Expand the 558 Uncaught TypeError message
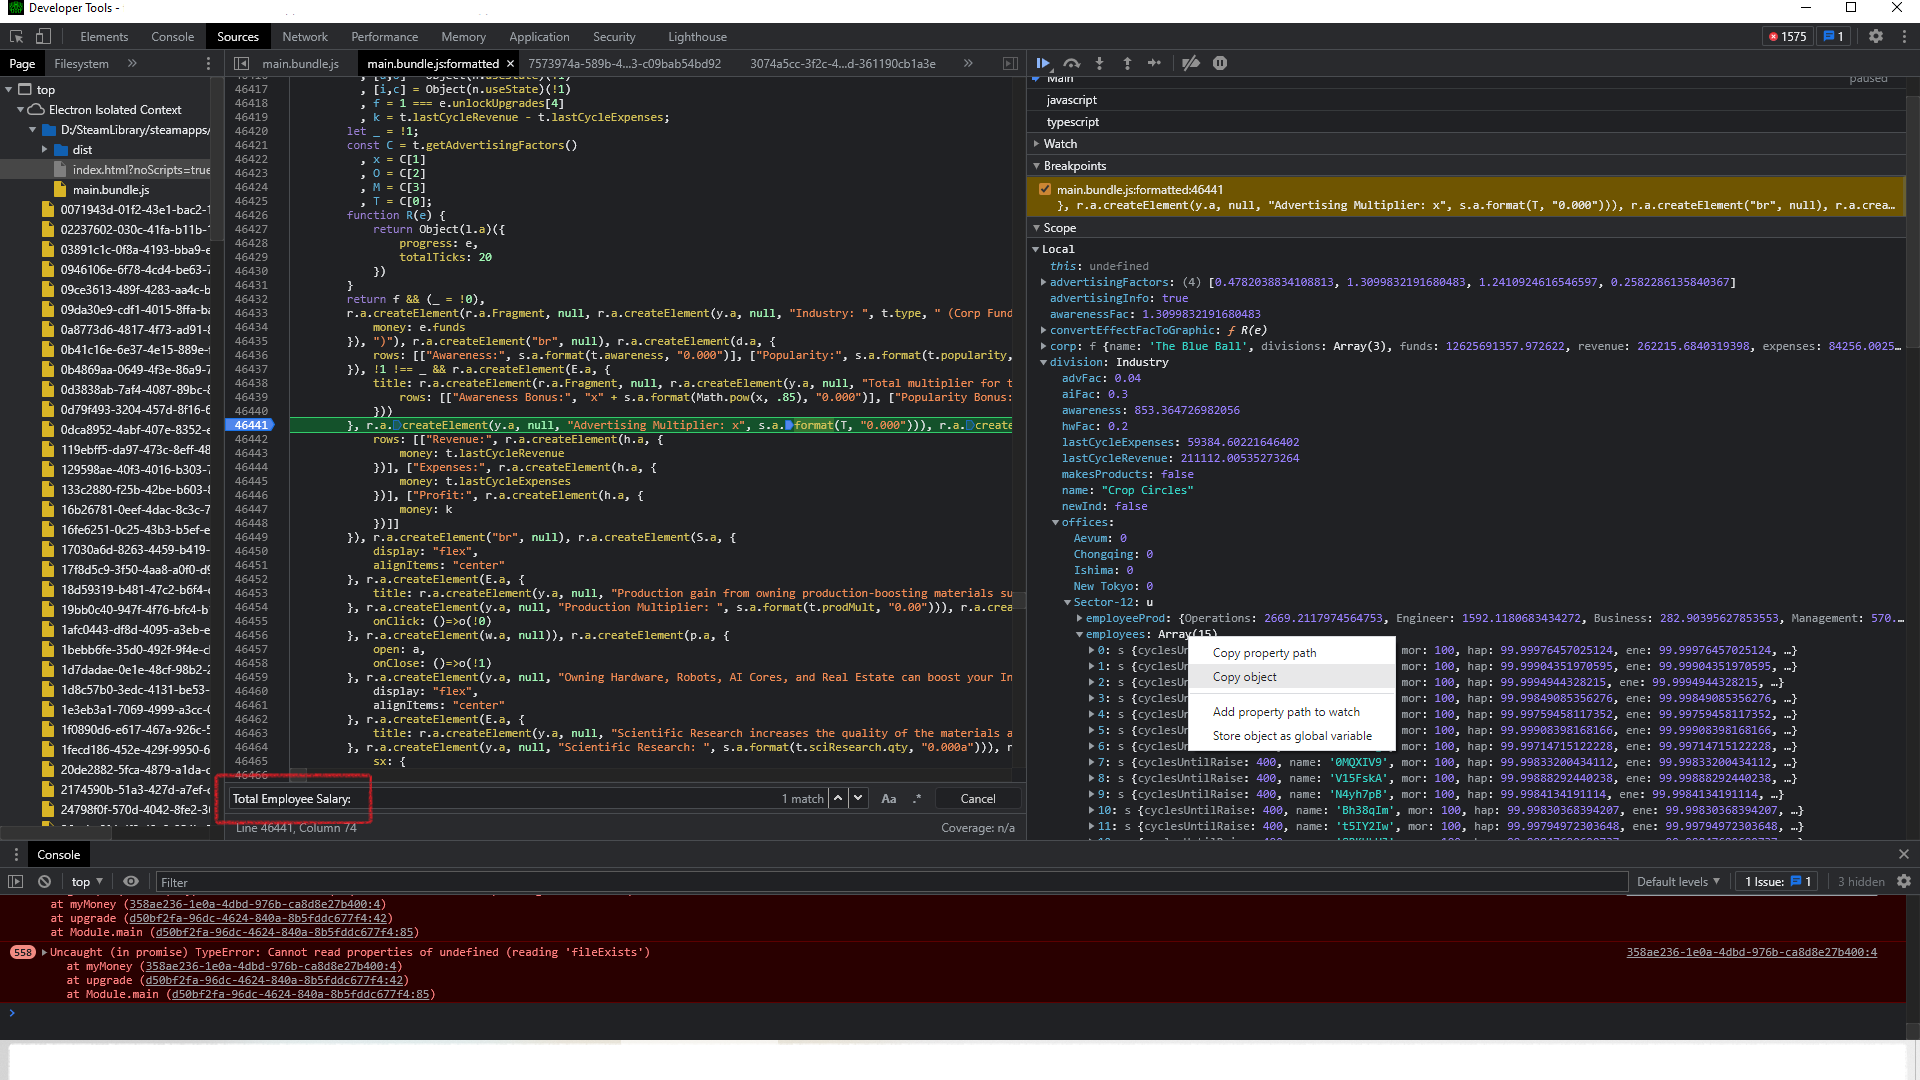The width and height of the screenshot is (1920, 1080). click(x=44, y=952)
